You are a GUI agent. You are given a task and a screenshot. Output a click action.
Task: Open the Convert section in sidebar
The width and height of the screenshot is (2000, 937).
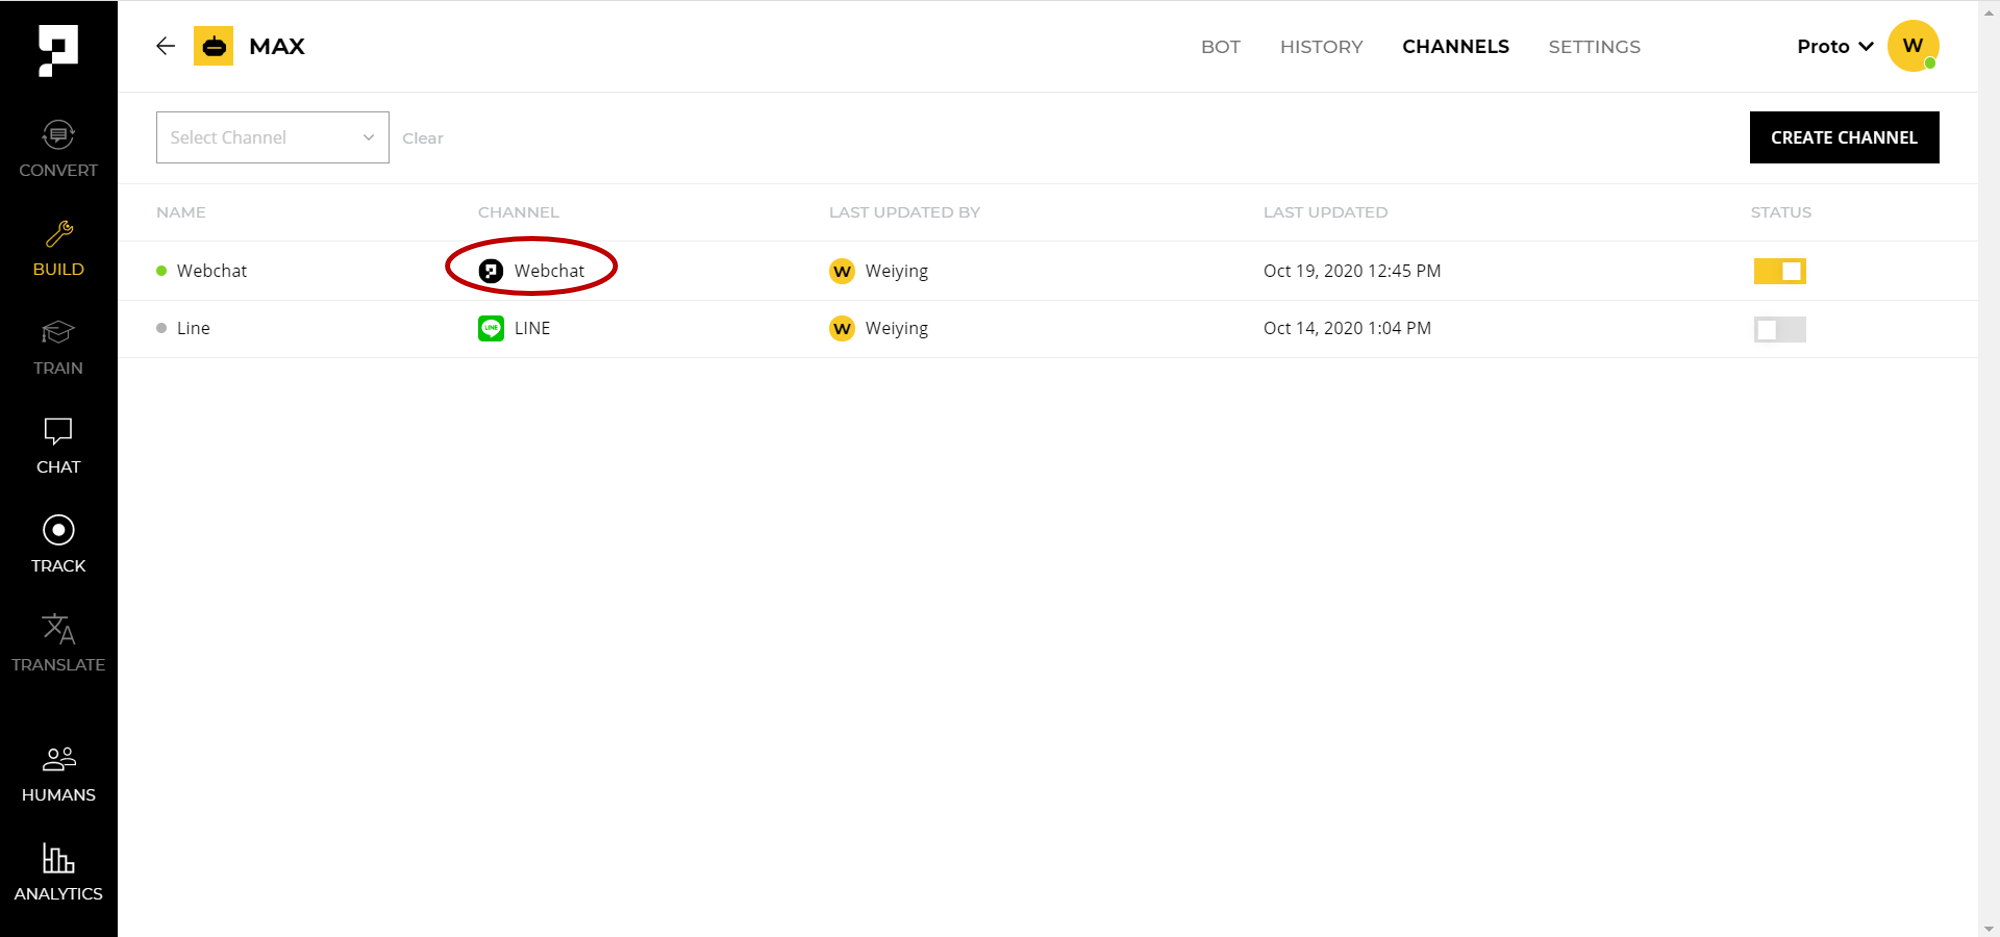tap(58, 149)
